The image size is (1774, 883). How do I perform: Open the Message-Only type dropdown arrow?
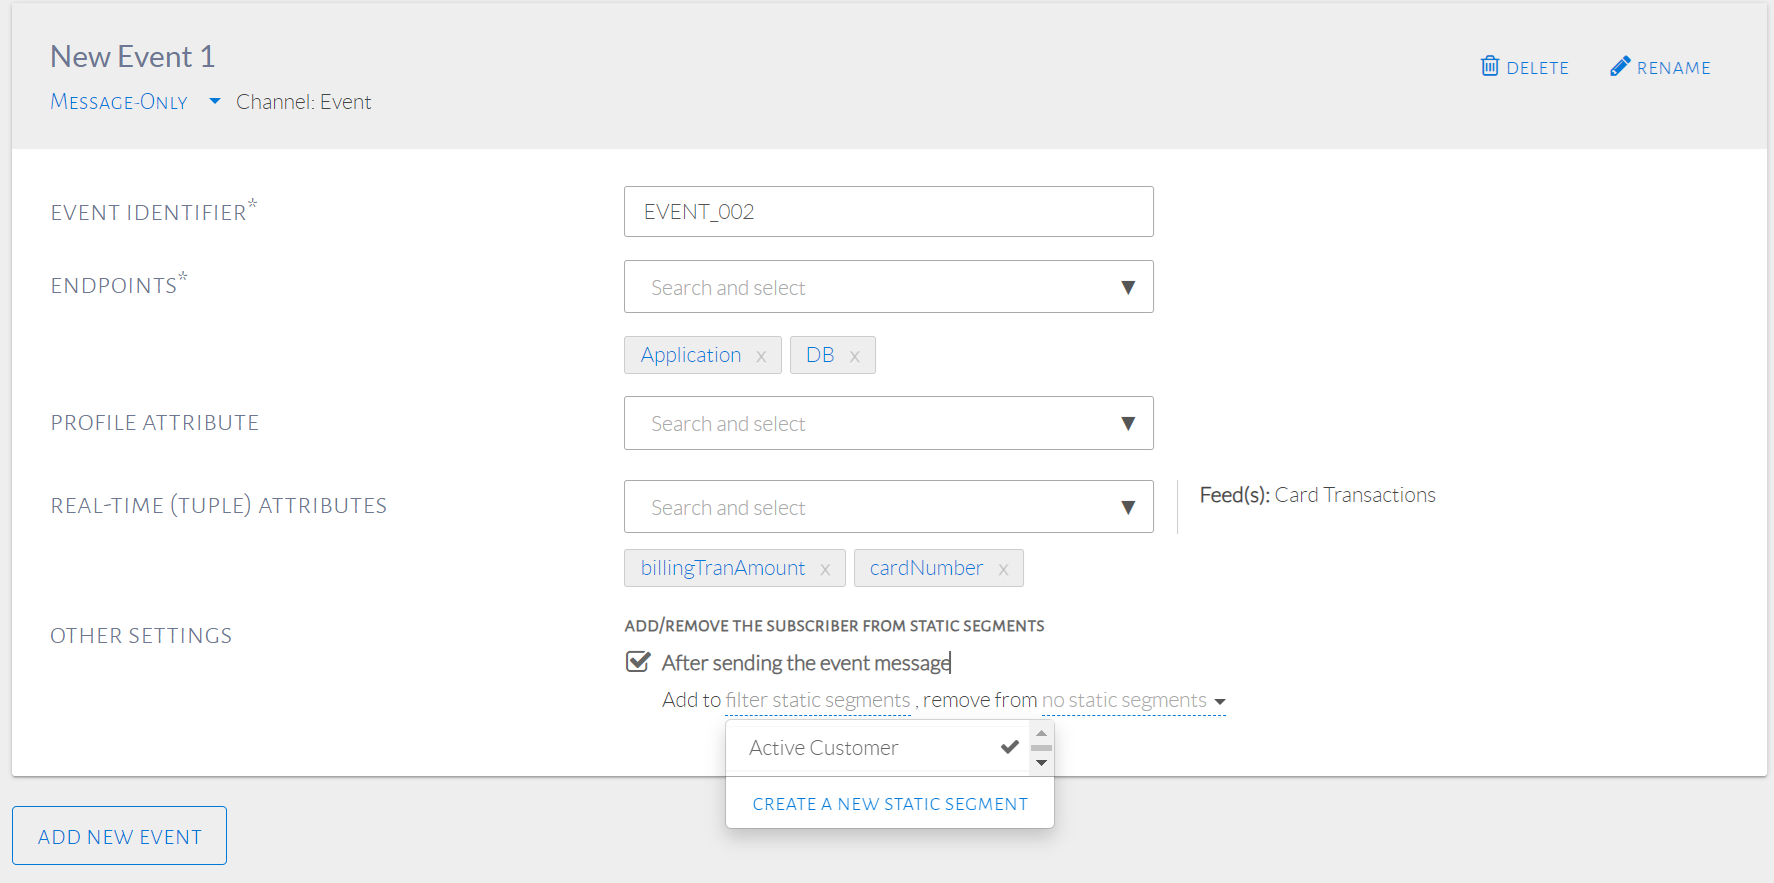tap(214, 101)
